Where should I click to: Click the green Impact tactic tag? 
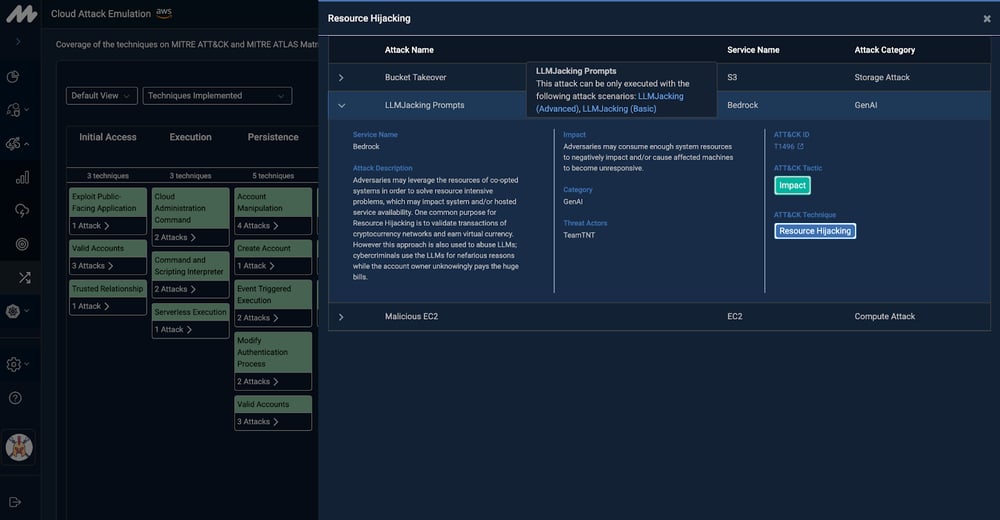tap(792, 186)
